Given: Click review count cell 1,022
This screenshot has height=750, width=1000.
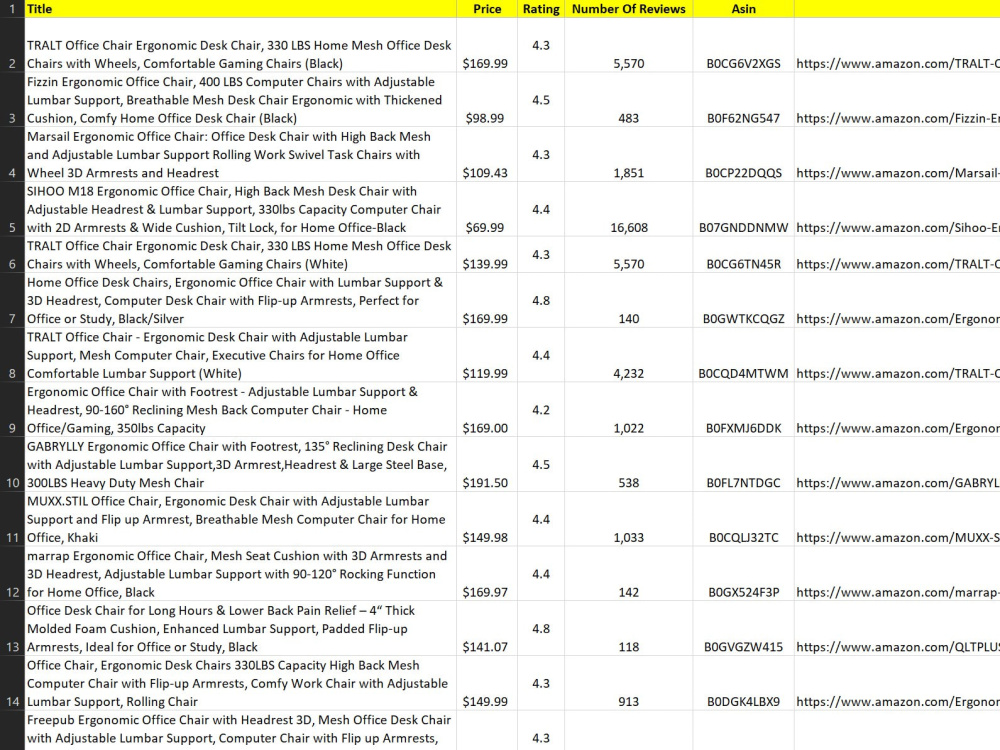Looking at the screenshot, I should click(x=628, y=410).
